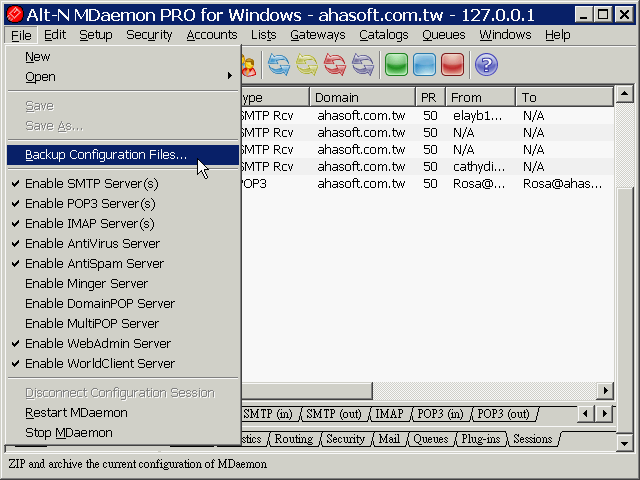Switch to the SMTP (out) tab
Viewport: 640px width, 480px height.
pos(334,414)
